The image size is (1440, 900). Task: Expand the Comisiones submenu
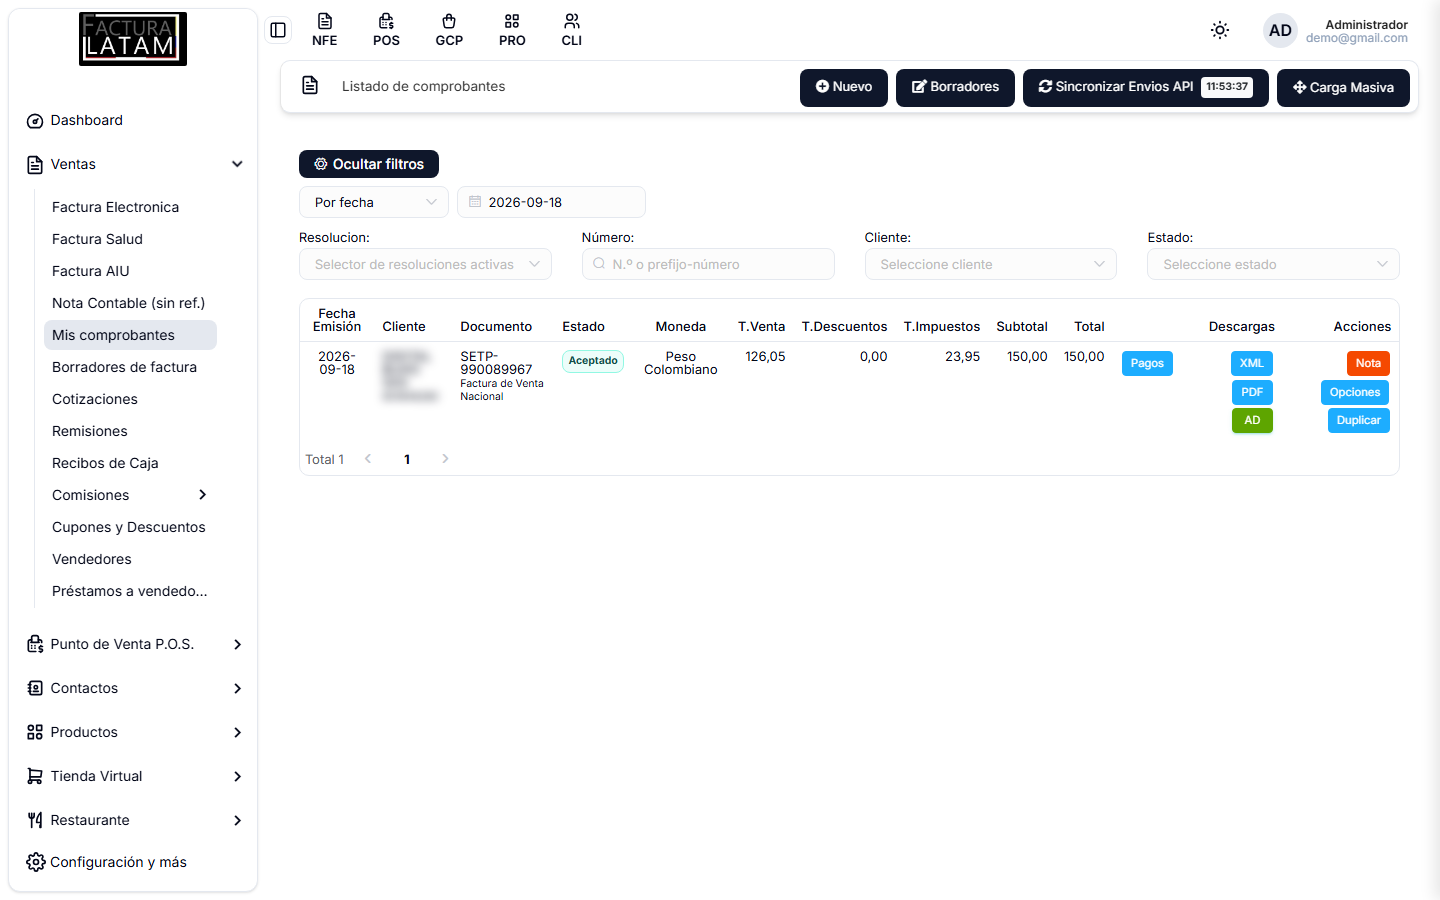pyautogui.click(x=130, y=495)
